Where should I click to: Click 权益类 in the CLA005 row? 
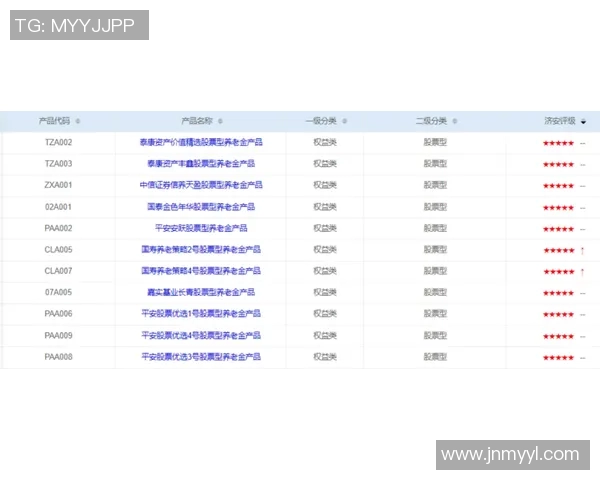point(325,250)
